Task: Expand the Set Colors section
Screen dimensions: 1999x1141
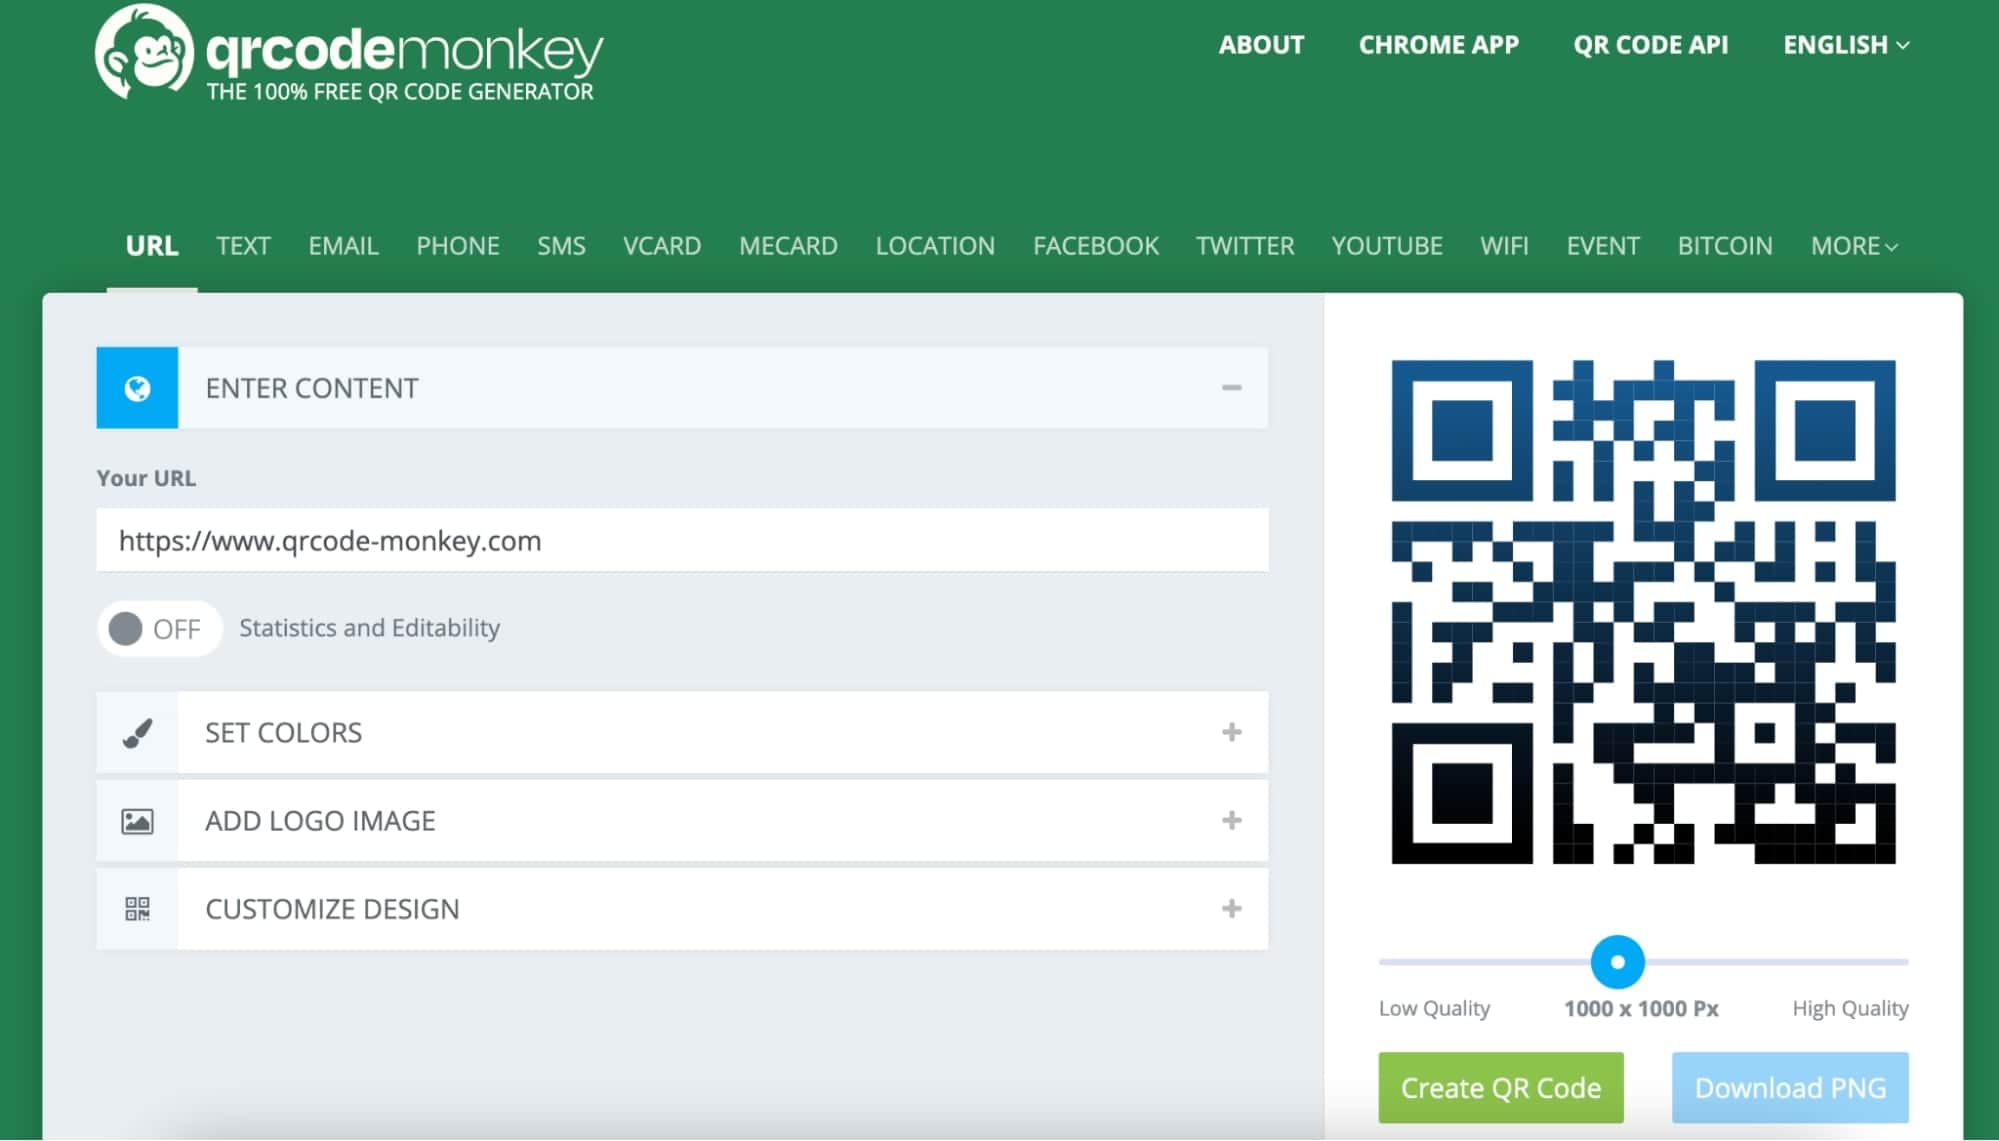Action: point(1232,732)
